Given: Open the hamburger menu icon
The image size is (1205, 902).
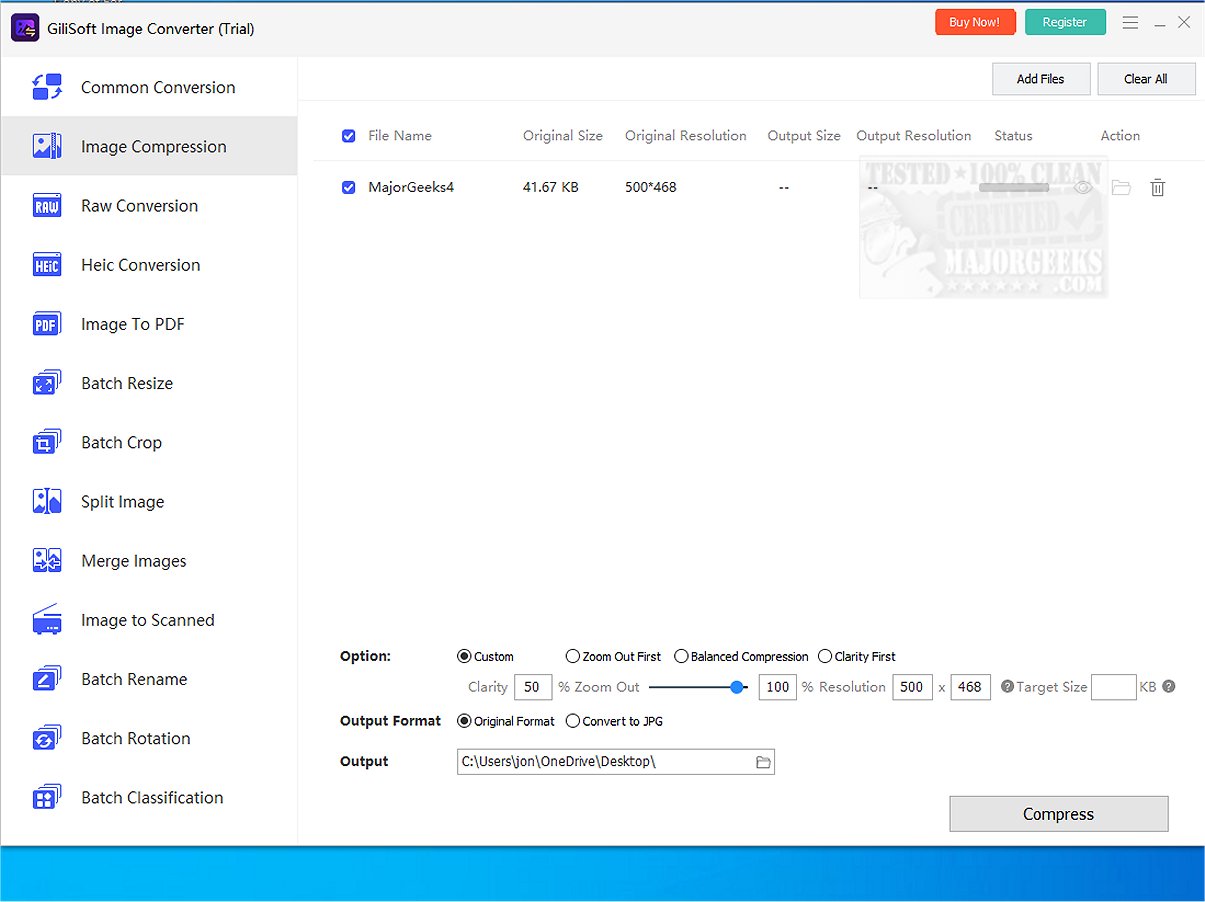Looking at the screenshot, I should [x=1130, y=22].
